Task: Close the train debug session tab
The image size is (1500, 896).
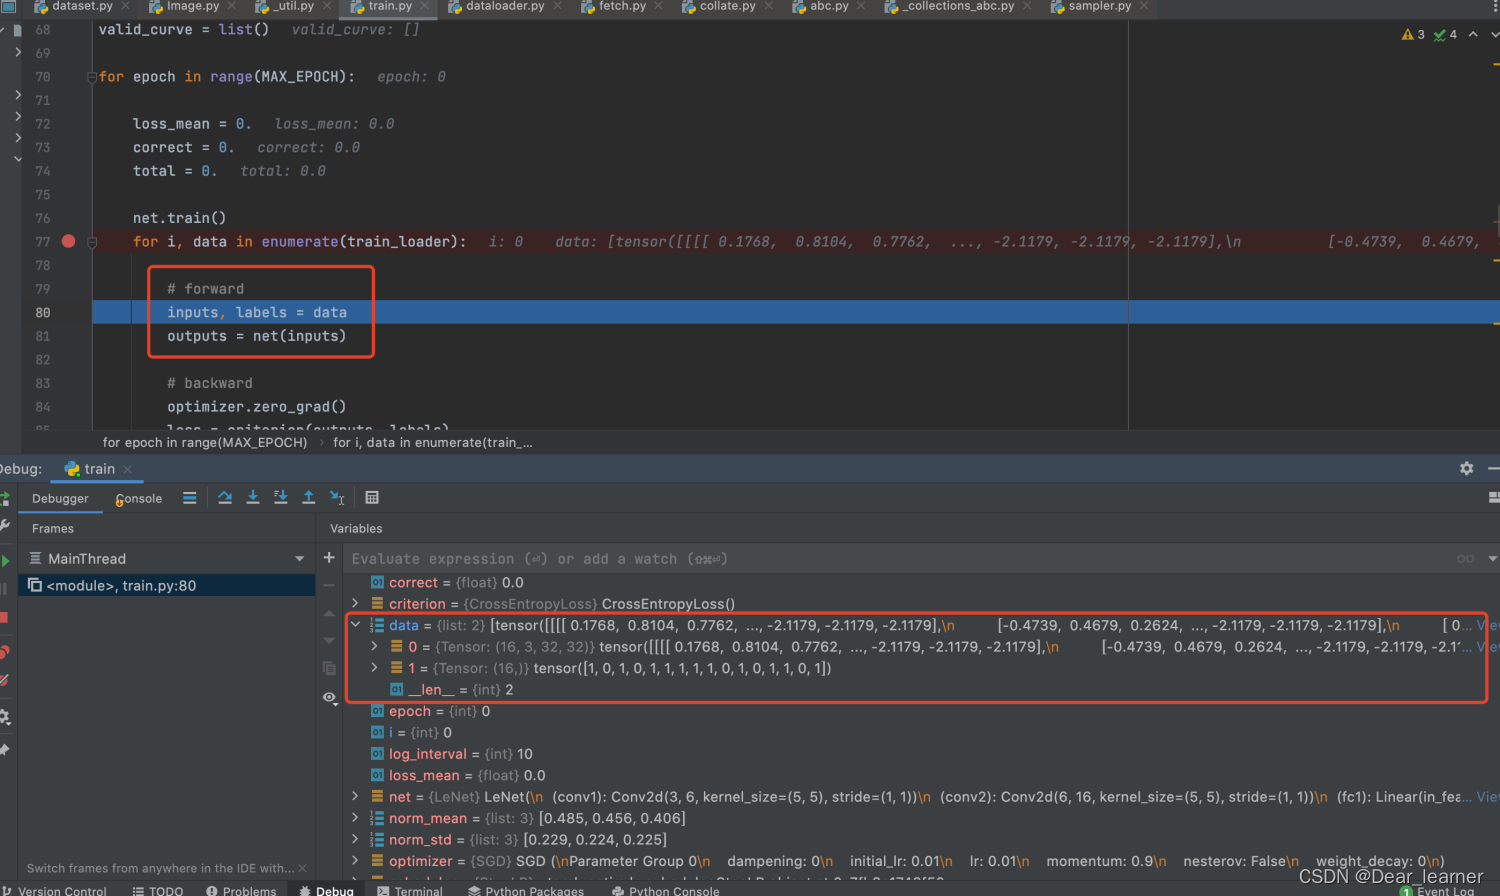Action: click(x=129, y=469)
